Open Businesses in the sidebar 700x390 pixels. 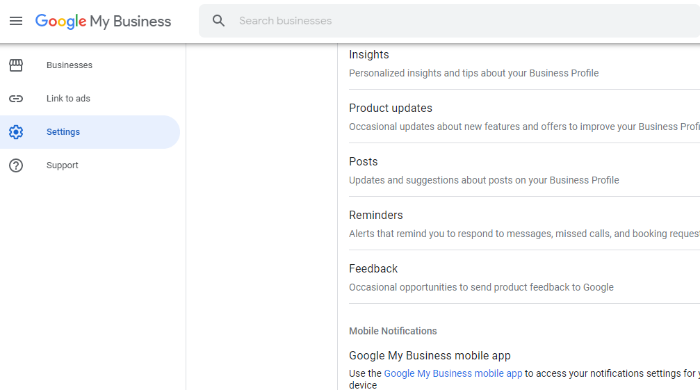pos(90,65)
